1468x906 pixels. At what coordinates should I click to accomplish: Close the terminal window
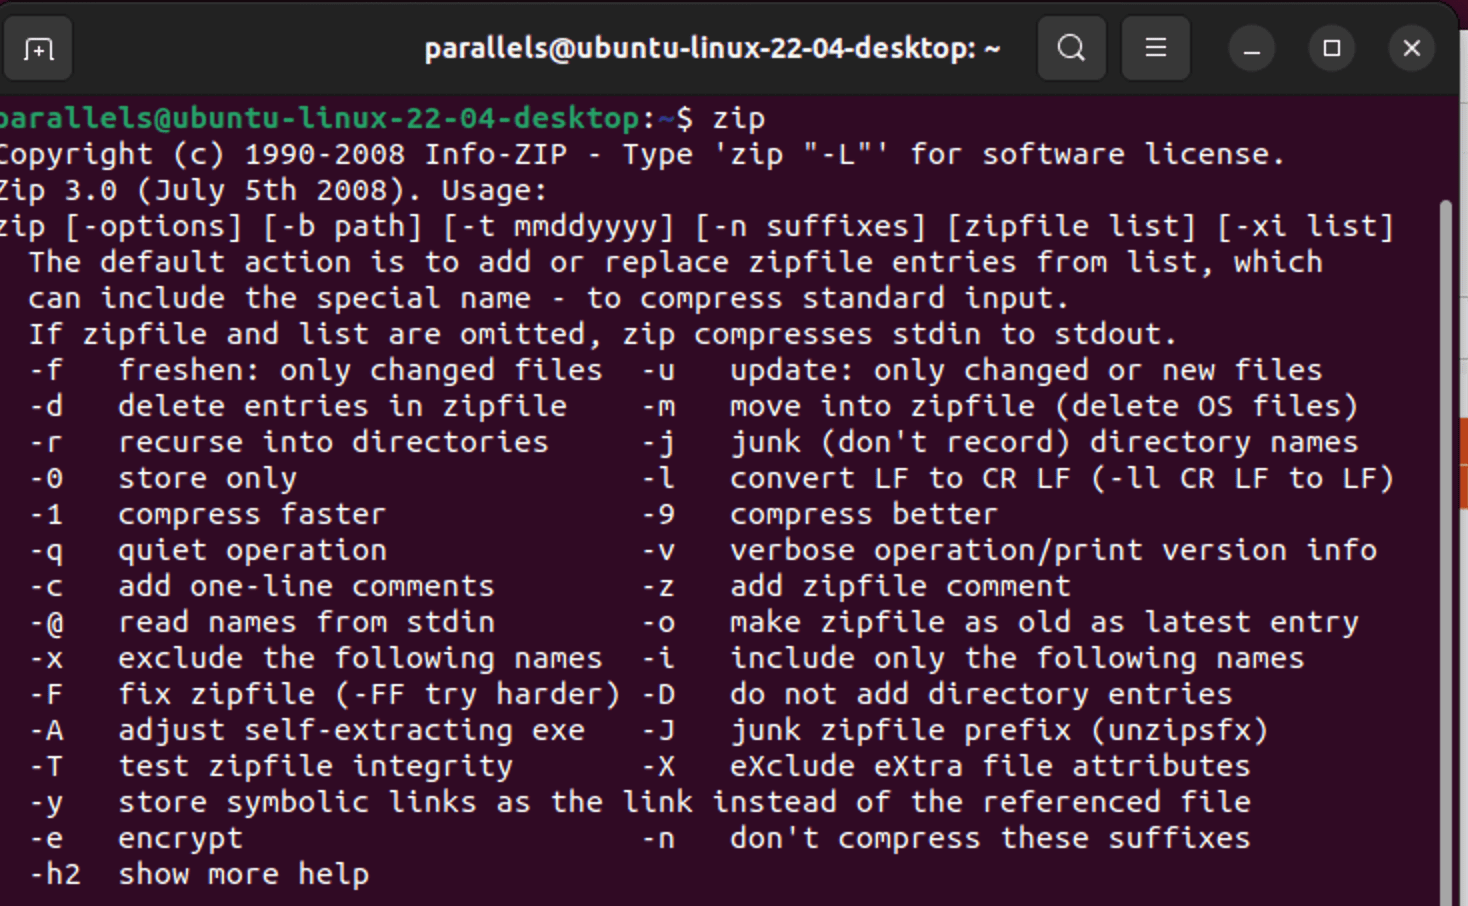1411,47
